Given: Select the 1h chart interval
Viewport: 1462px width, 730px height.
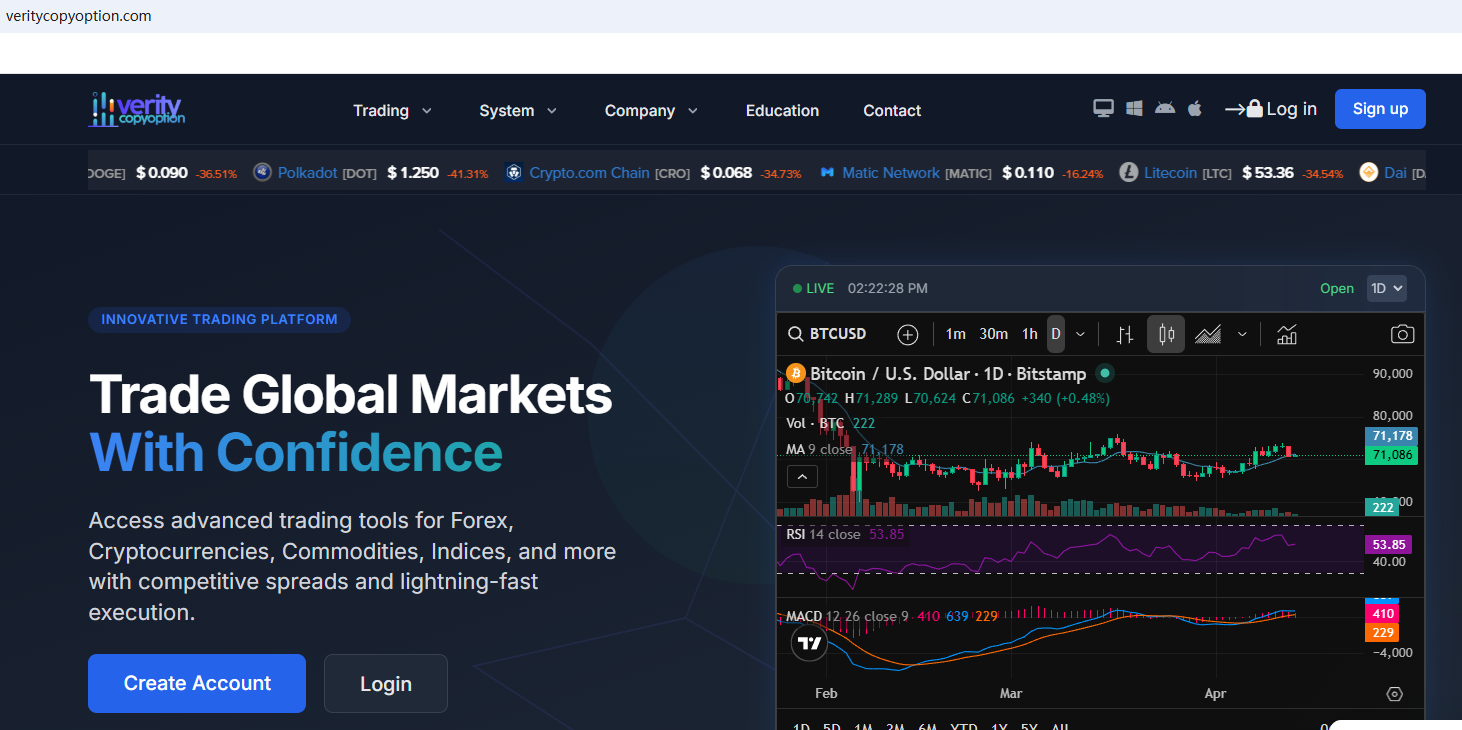Looking at the screenshot, I should 1030,334.
